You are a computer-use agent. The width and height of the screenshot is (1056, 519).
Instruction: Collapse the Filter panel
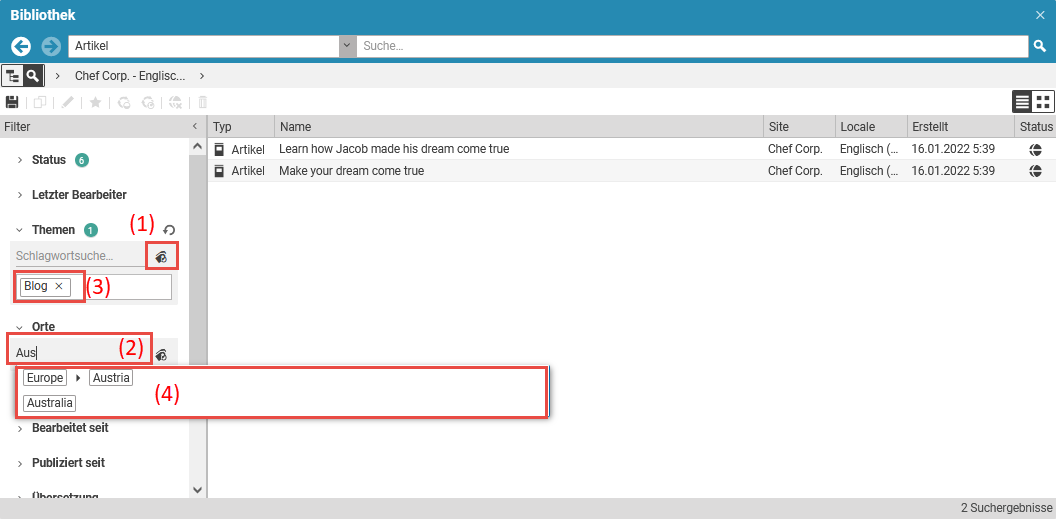click(195, 127)
